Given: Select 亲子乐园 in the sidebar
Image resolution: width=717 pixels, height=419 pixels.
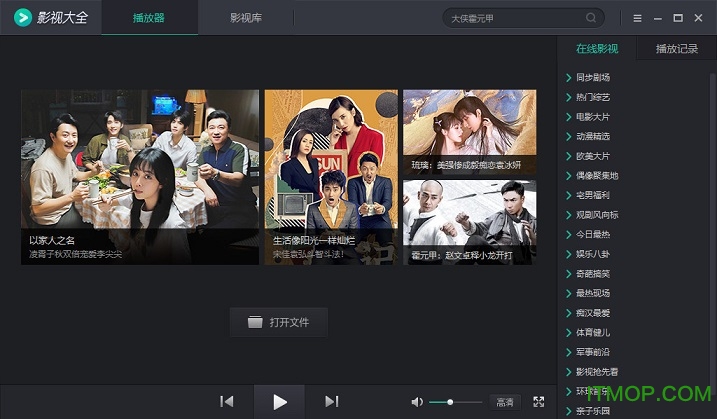Looking at the screenshot, I should 593,411.
